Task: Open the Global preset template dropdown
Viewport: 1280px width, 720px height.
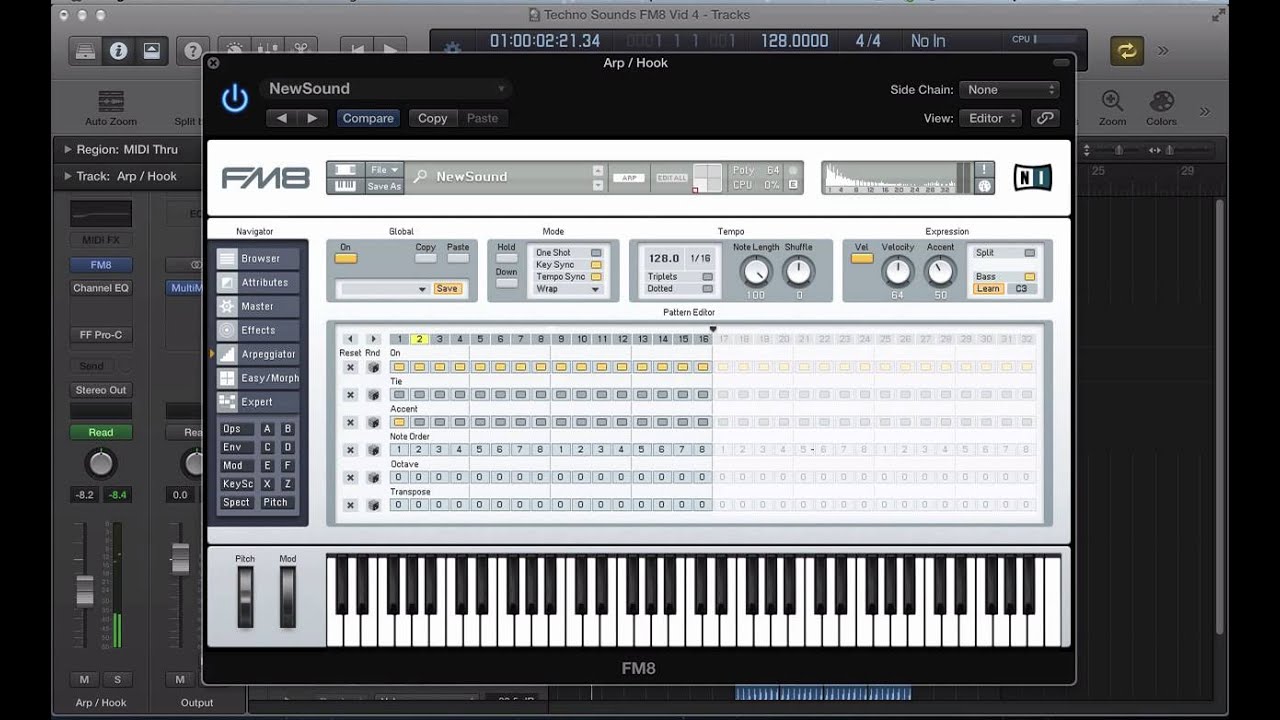Action: pyautogui.click(x=383, y=289)
